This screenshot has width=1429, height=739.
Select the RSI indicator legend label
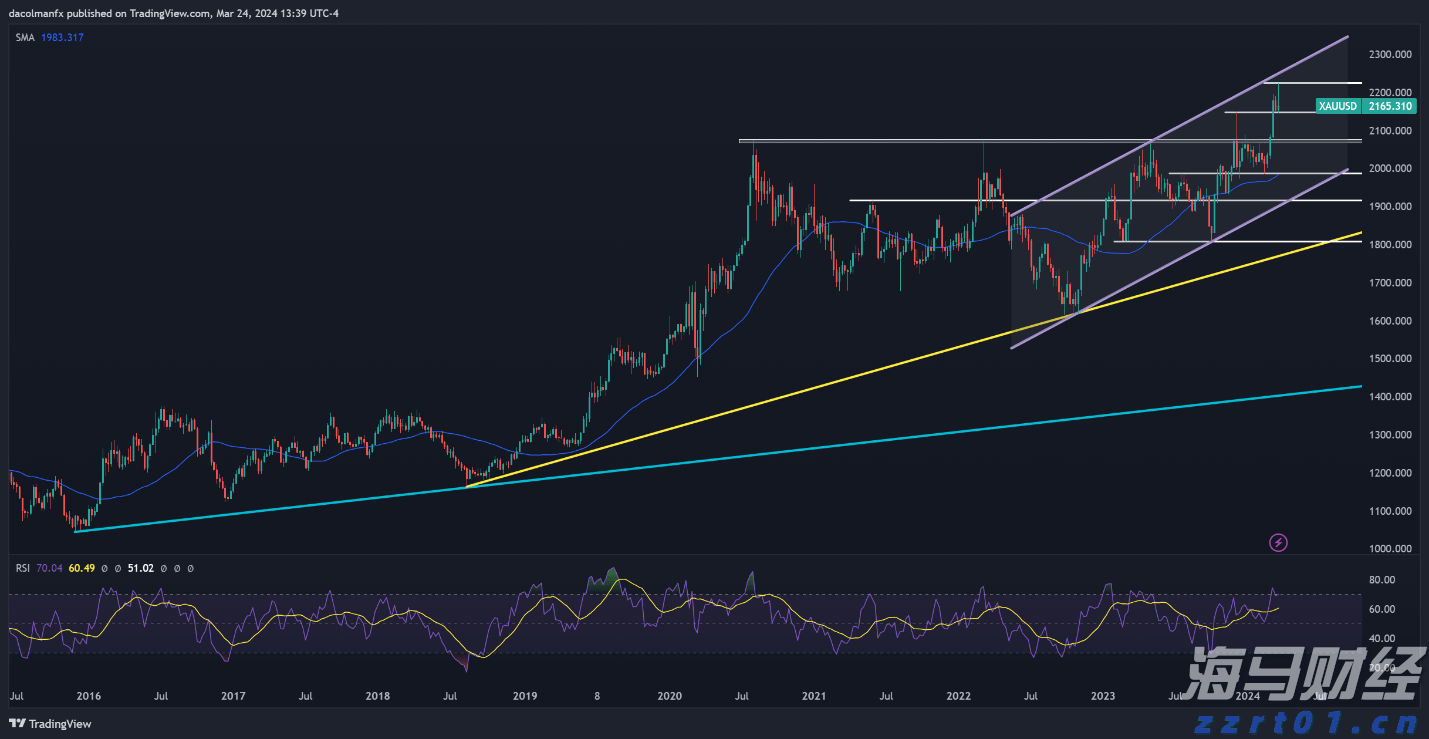point(23,568)
